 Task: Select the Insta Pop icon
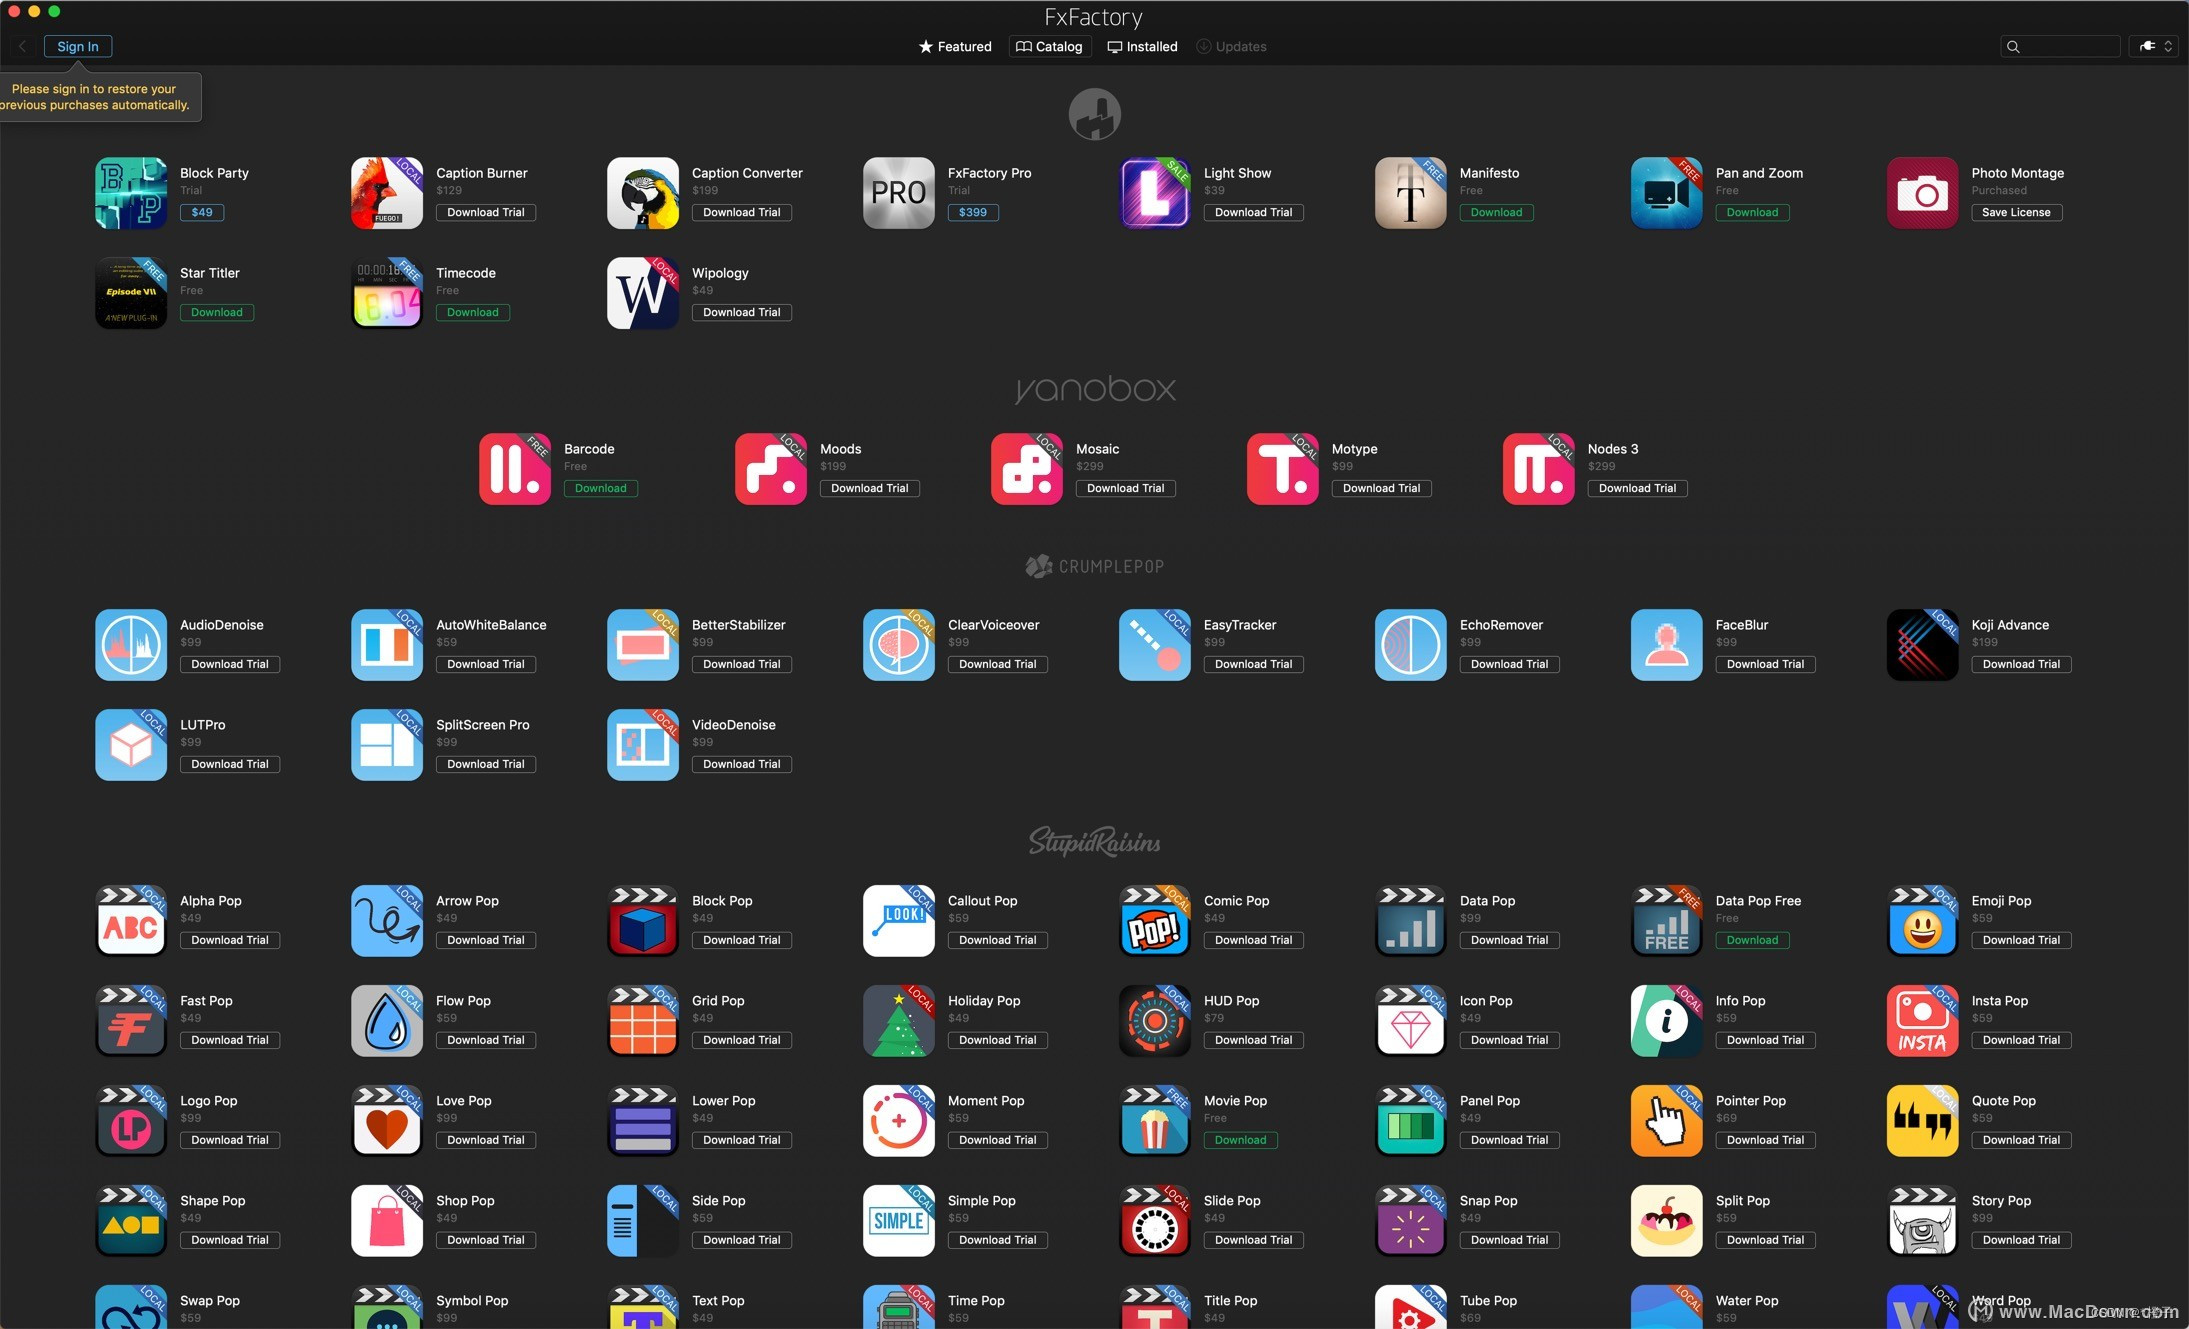[1923, 1021]
